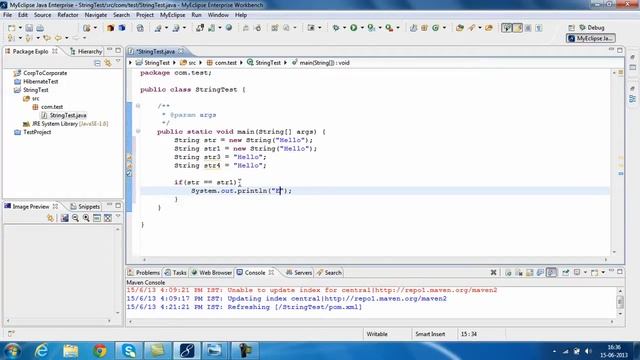Open the Refactor menu

[68, 15]
